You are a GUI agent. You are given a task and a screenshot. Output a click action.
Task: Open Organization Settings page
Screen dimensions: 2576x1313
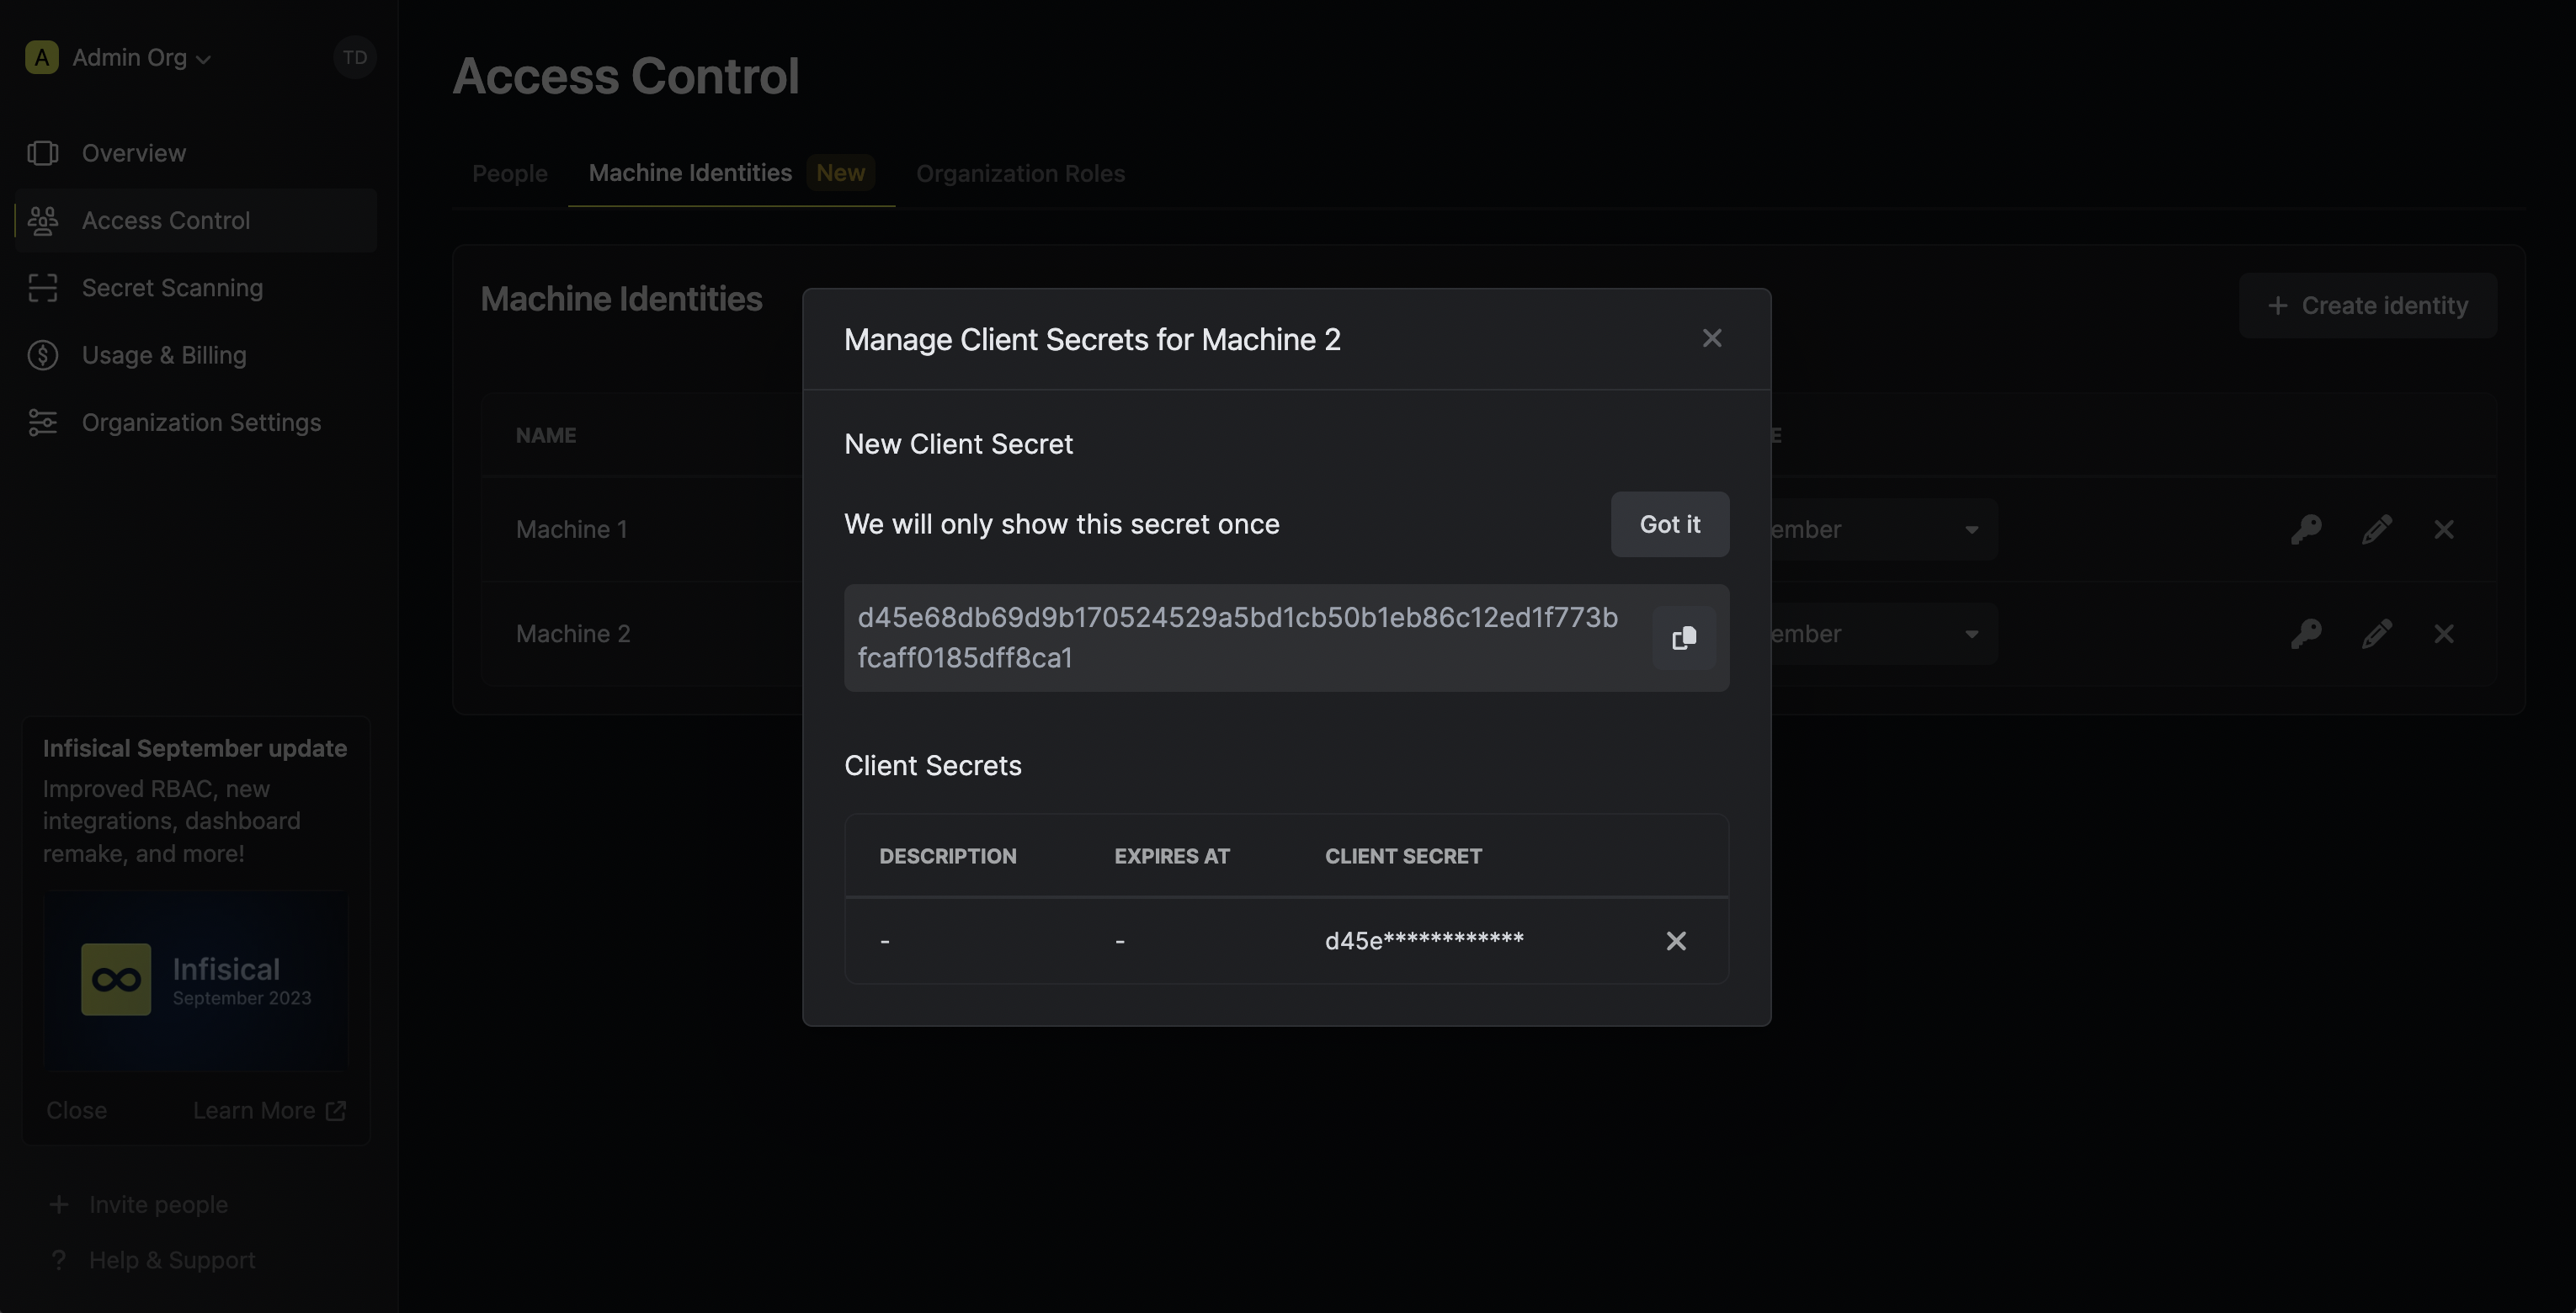195,422
